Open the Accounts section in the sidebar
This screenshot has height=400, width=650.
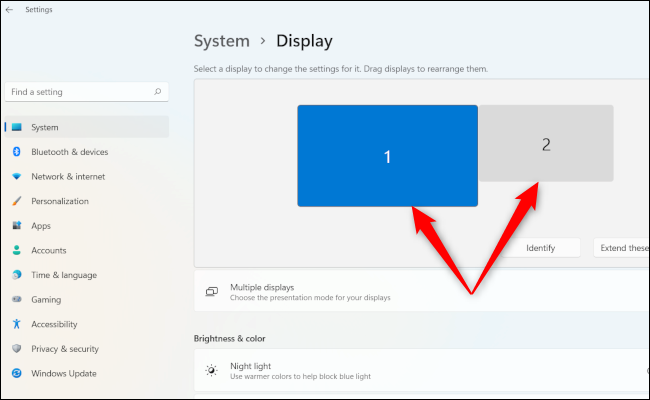[48, 250]
